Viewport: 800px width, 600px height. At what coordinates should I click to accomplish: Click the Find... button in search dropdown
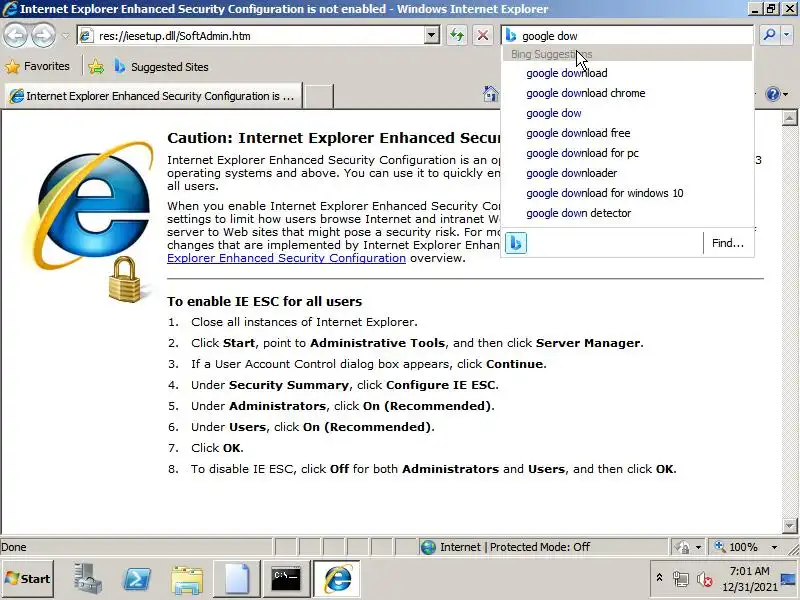pos(728,243)
